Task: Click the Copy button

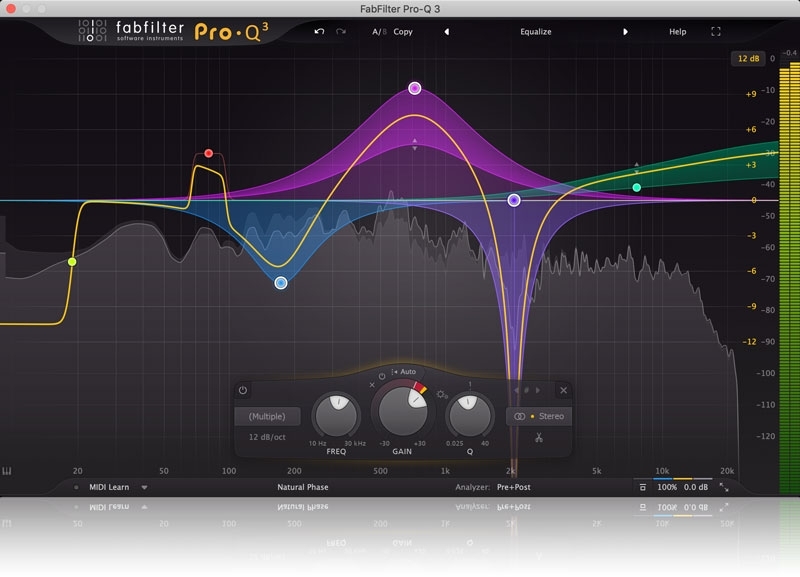Action: [403, 32]
